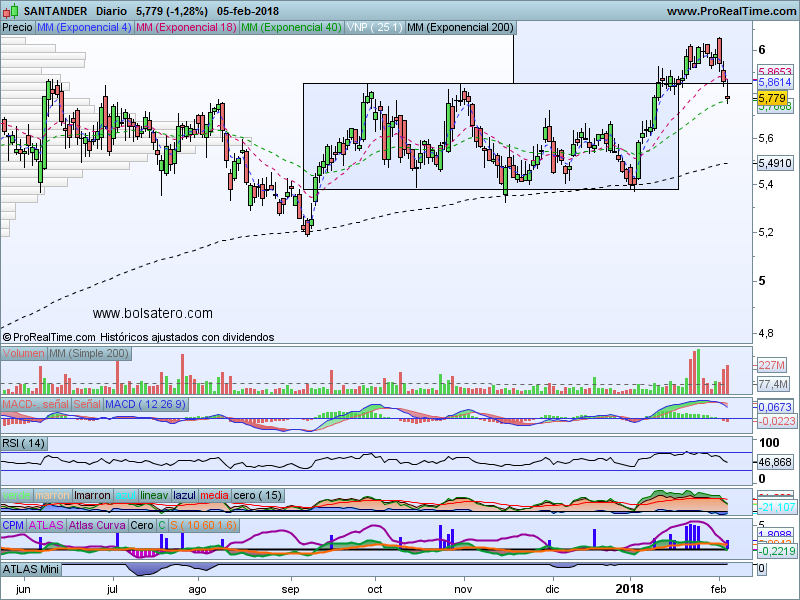Click the MM (Exponencial 40) label
Viewport: 800px width, 600px height.
[x=291, y=28]
